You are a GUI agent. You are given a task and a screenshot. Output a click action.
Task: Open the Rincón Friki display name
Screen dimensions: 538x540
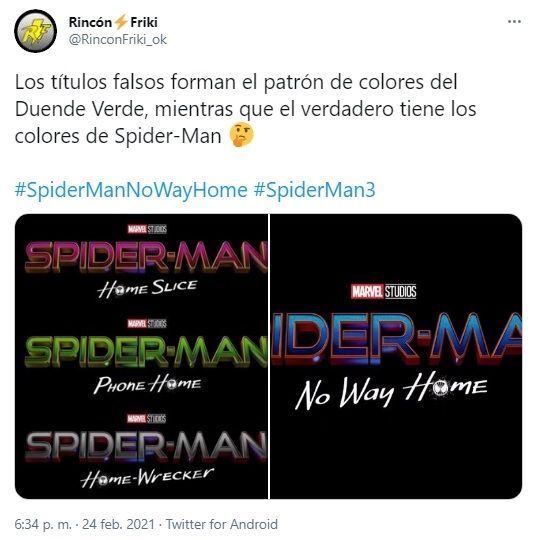pyautogui.click(x=113, y=22)
